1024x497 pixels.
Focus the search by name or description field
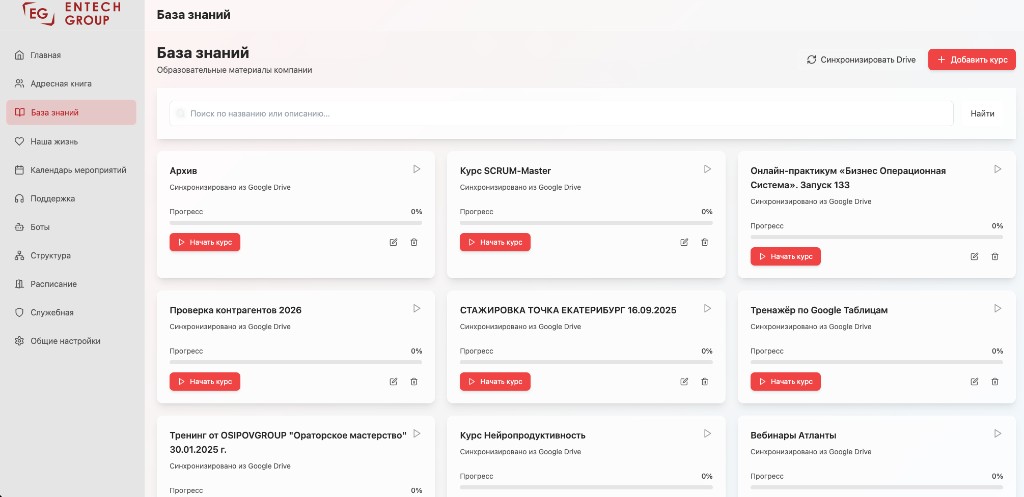coord(562,114)
